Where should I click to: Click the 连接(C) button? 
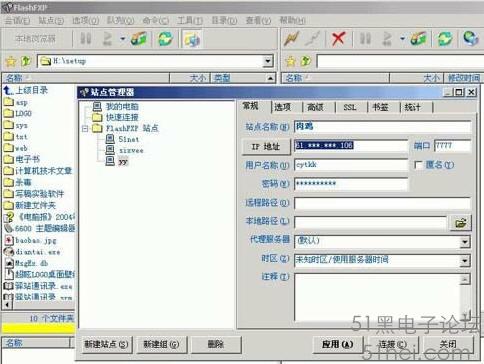tap(392, 344)
